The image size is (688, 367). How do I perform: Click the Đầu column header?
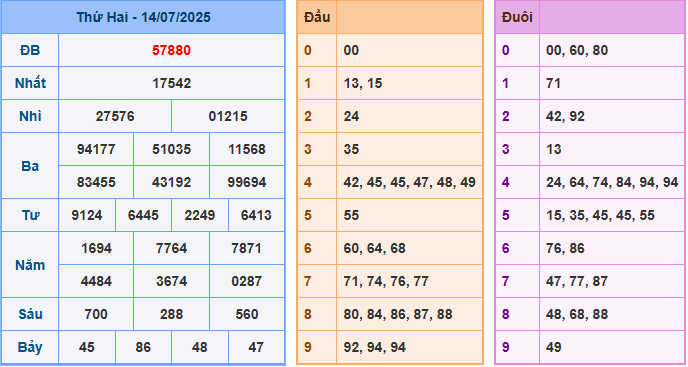(317, 17)
